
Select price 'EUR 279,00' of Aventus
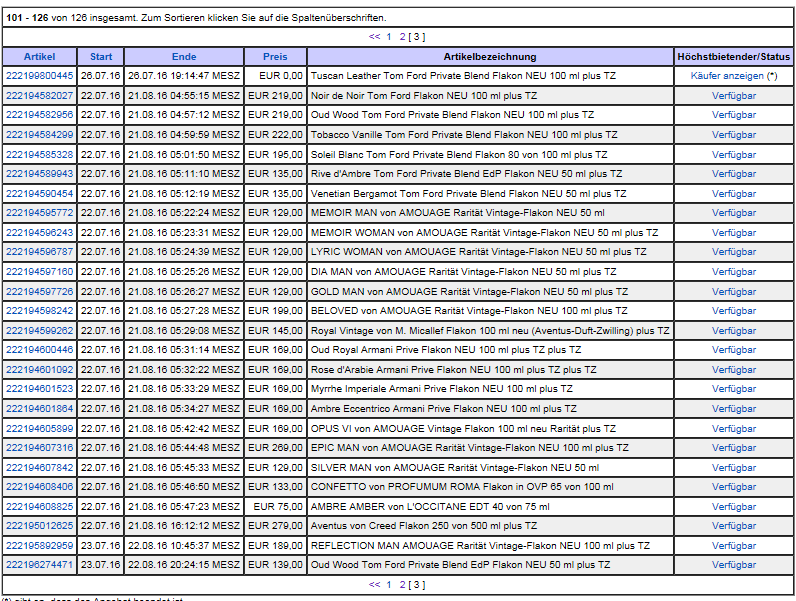275,526
